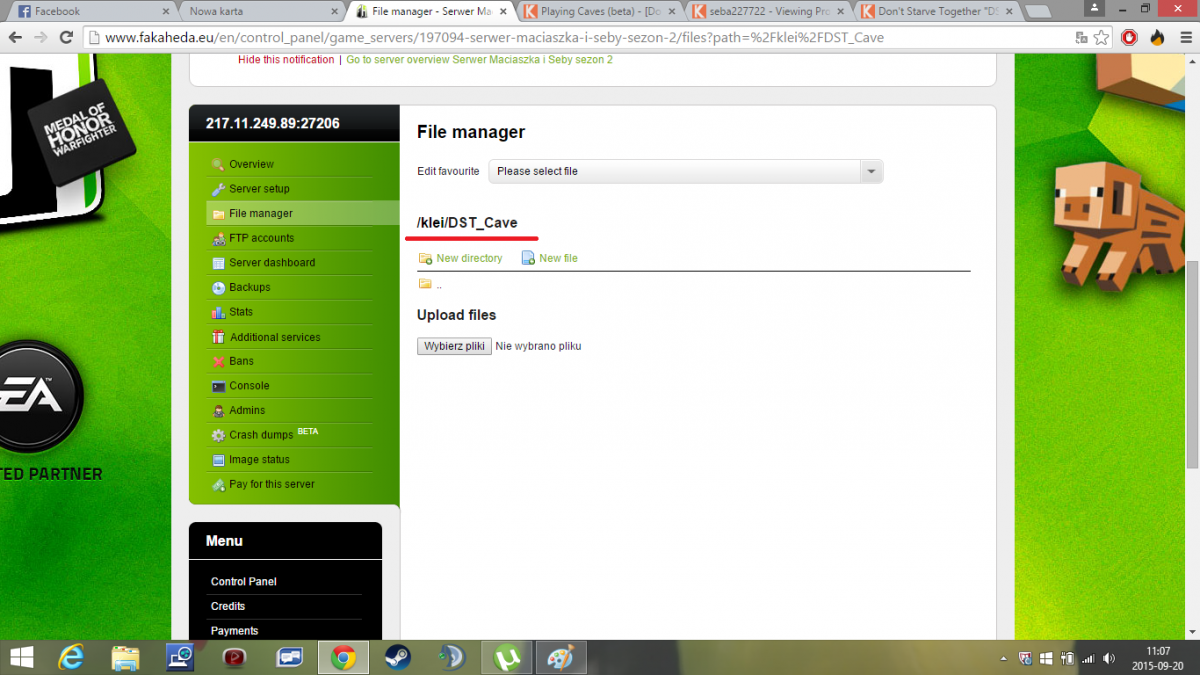The width and height of the screenshot is (1200, 675).
Task: Open the server Console page
Action: 249,386
